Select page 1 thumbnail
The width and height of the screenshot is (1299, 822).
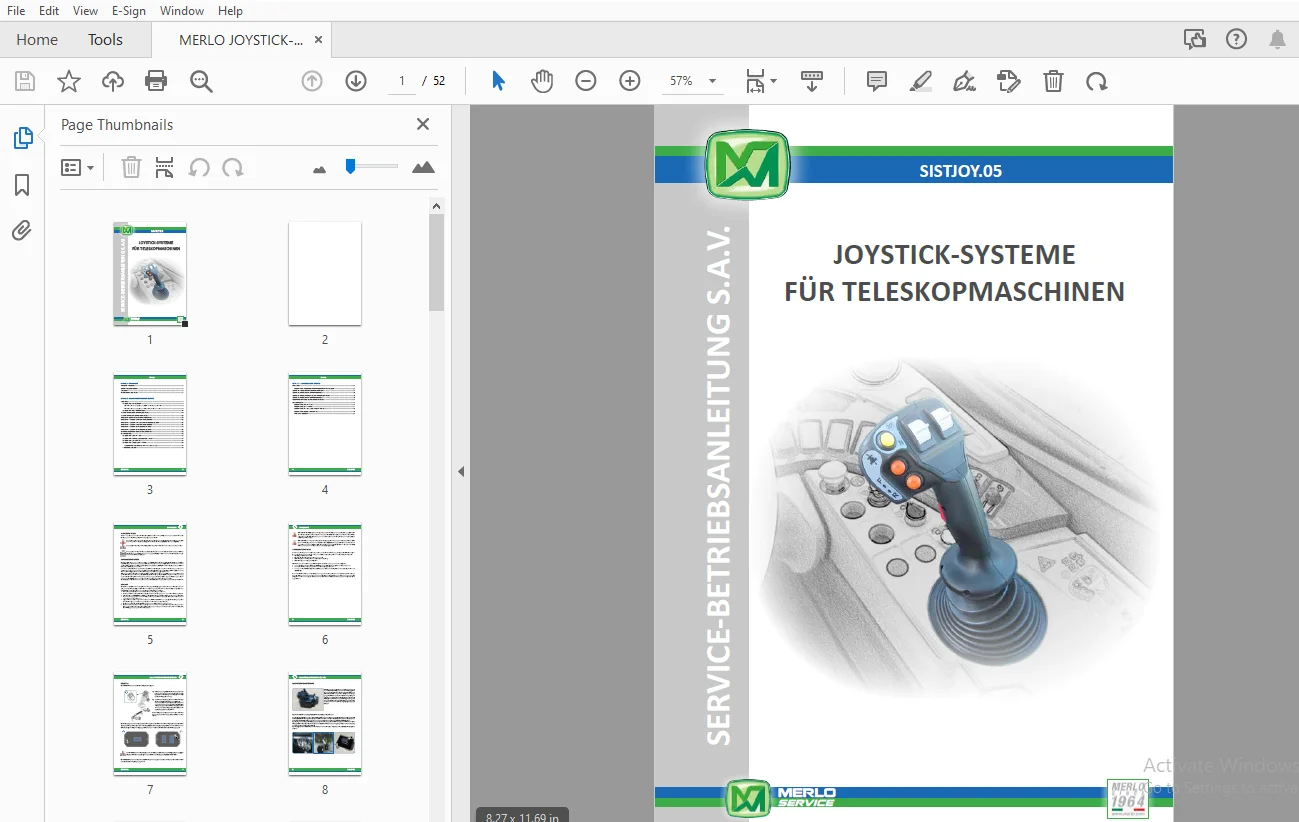point(150,273)
